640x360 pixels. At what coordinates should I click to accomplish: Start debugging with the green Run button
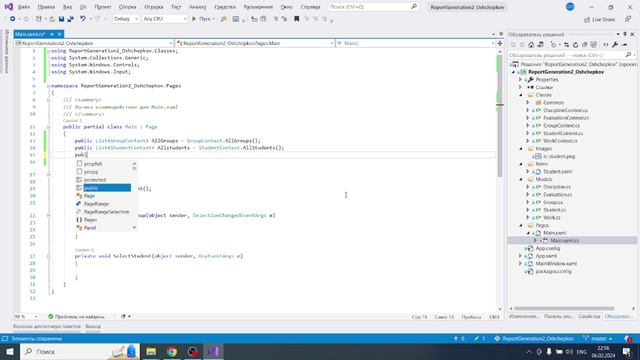tap(203, 19)
